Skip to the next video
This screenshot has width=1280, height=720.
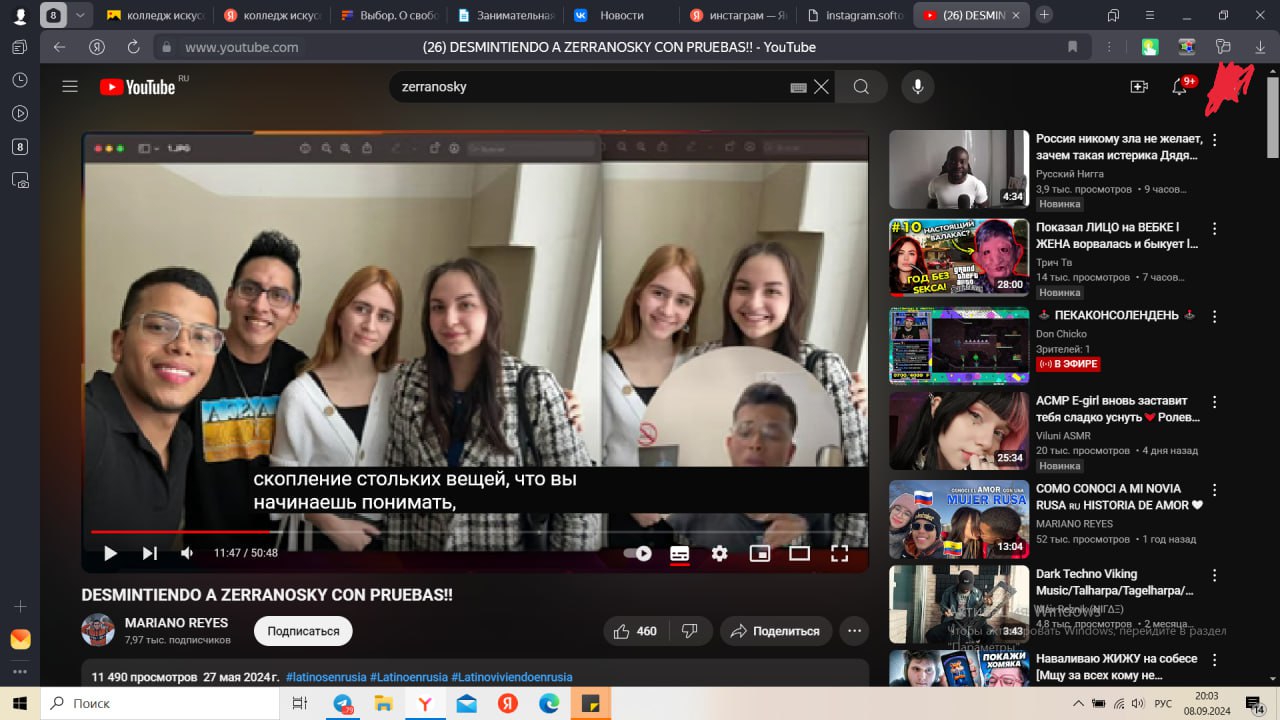149,553
